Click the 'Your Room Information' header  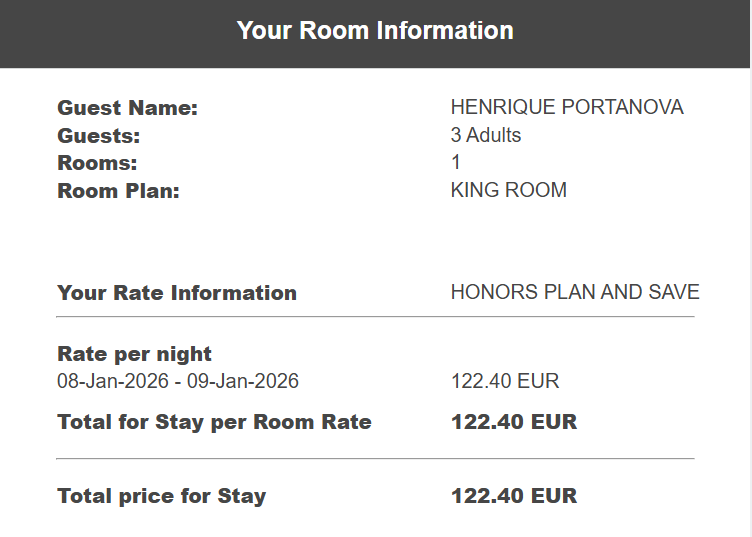coord(375,31)
